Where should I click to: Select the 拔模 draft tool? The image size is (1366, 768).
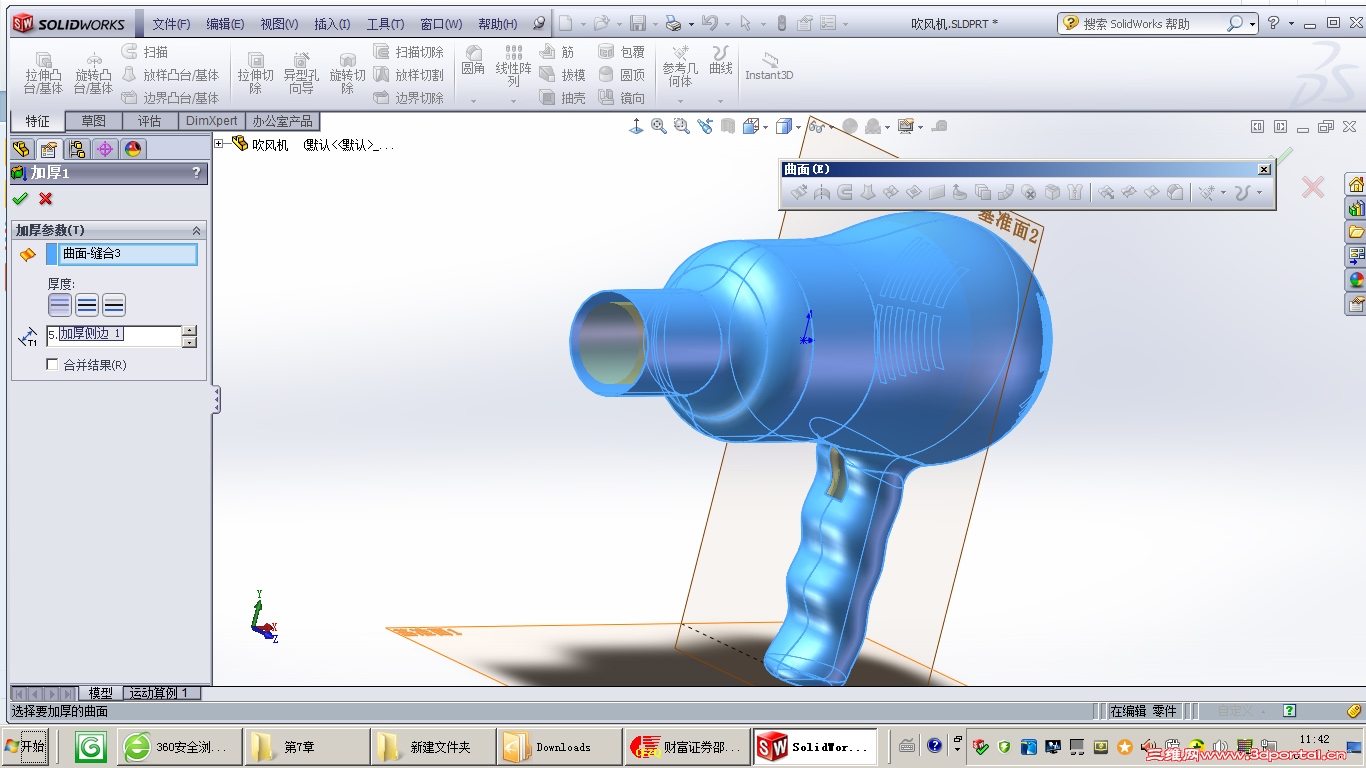tap(562, 75)
